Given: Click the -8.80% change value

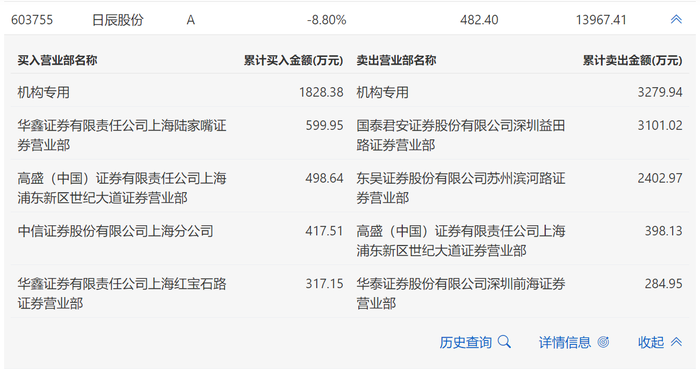Looking at the screenshot, I should click(x=326, y=20).
